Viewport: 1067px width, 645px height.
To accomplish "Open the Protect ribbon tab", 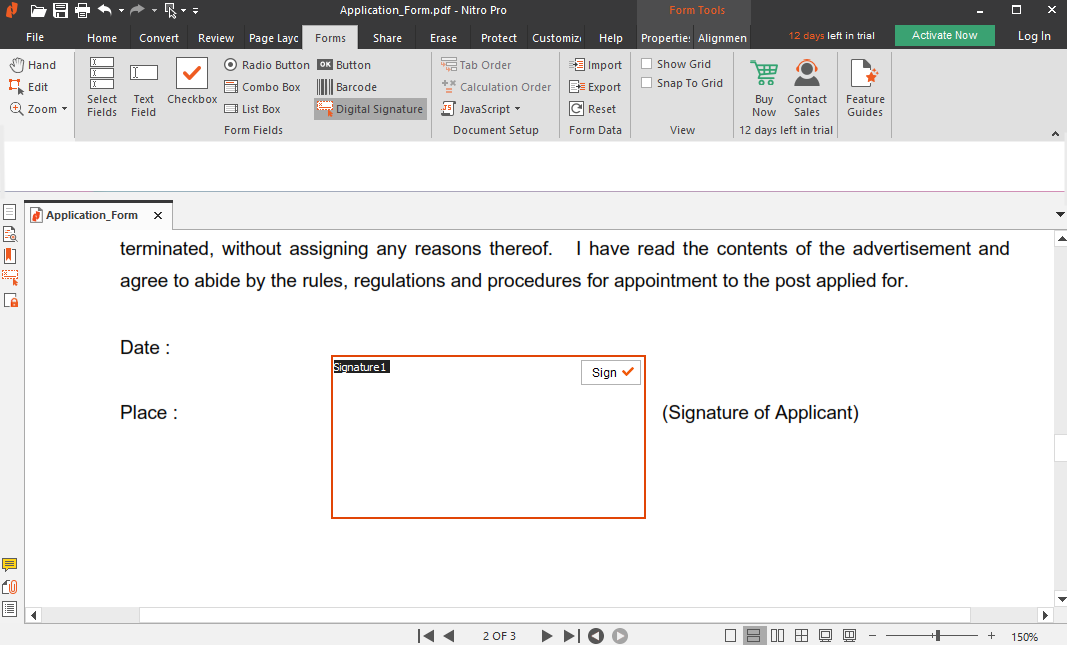I will point(498,37).
